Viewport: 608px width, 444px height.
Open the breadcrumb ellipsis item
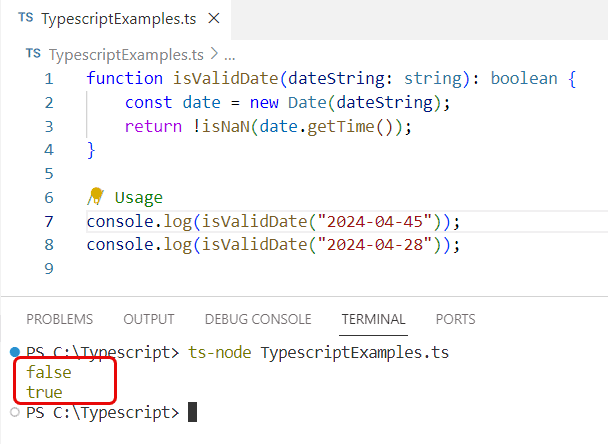pyautogui.click(x=230, y=57)
